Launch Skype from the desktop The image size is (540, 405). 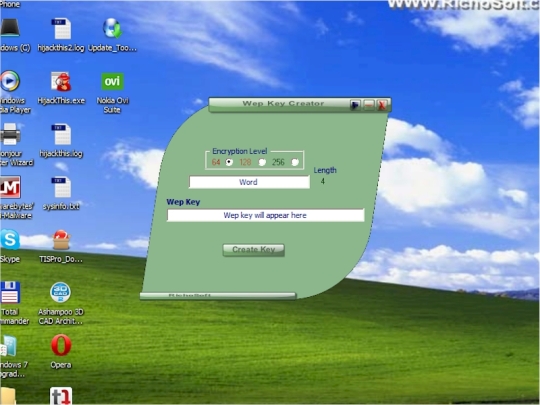point(10,239)
